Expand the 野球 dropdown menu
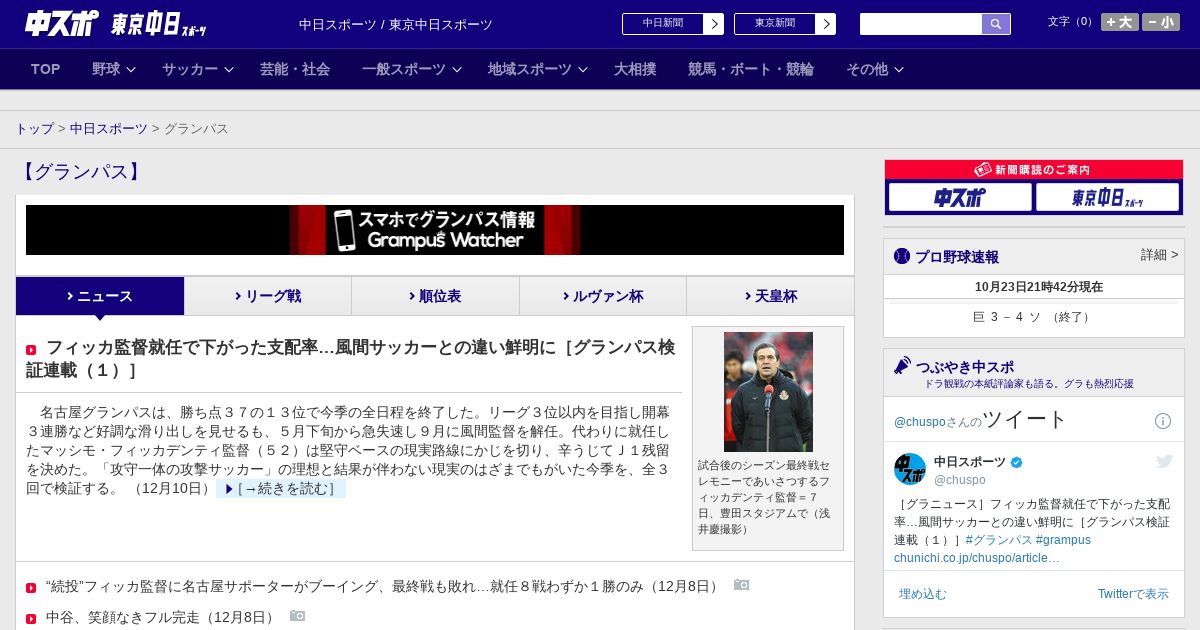Screen dimensions: 1200x630 click(115, 69)
